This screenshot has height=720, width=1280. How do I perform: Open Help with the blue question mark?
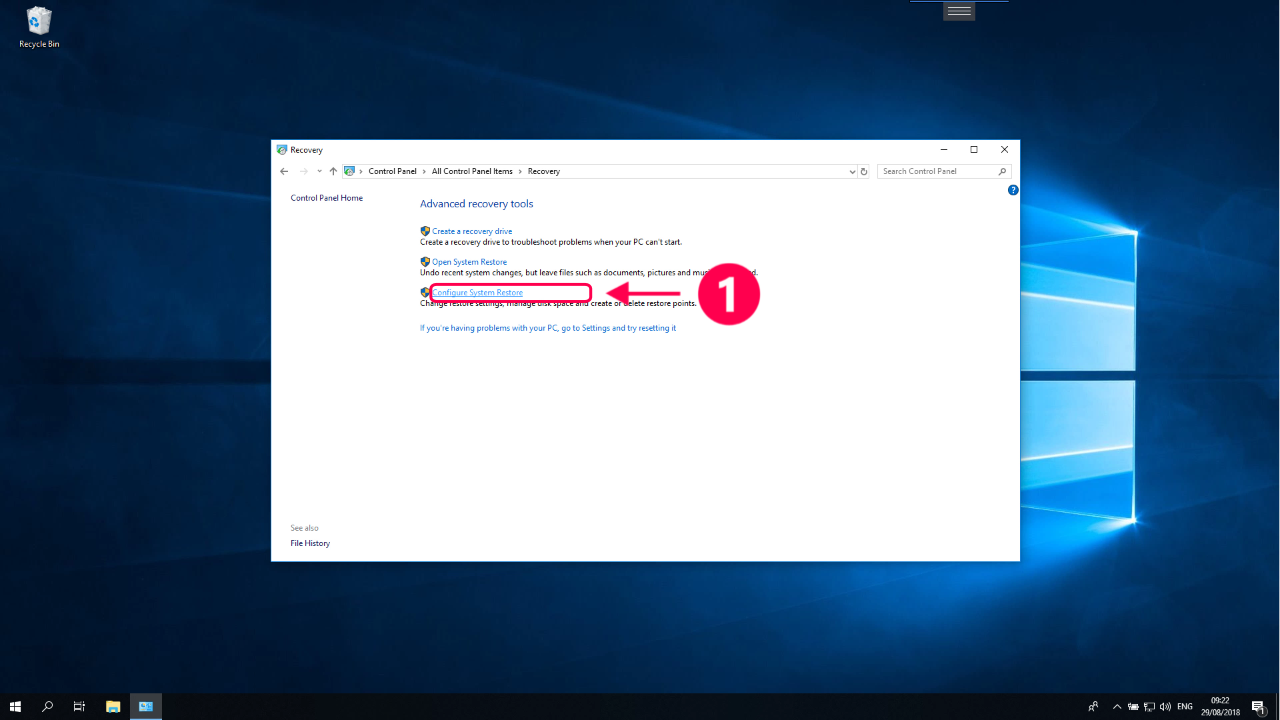point(1013,190)
